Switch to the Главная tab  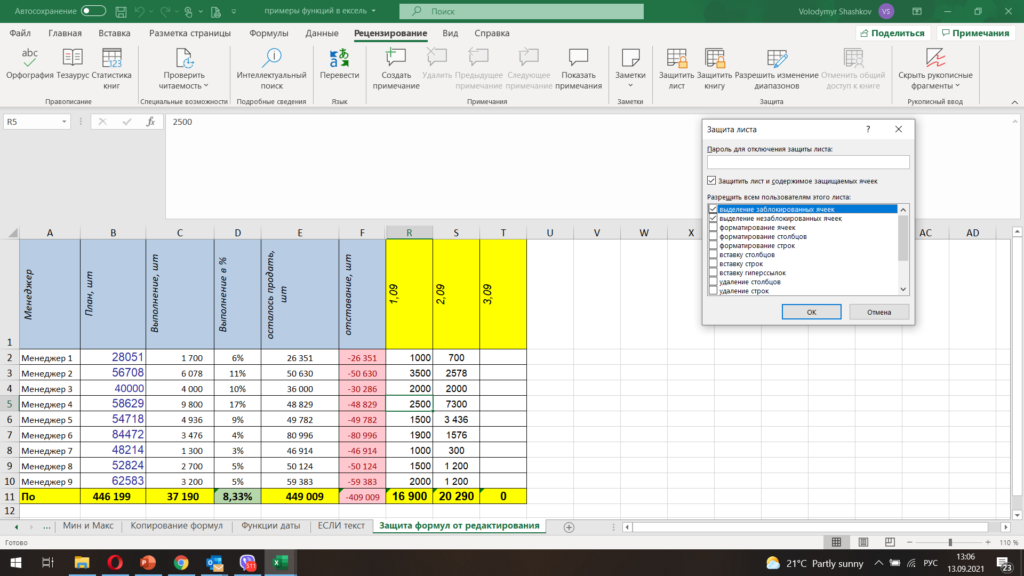tap(65, 33)
